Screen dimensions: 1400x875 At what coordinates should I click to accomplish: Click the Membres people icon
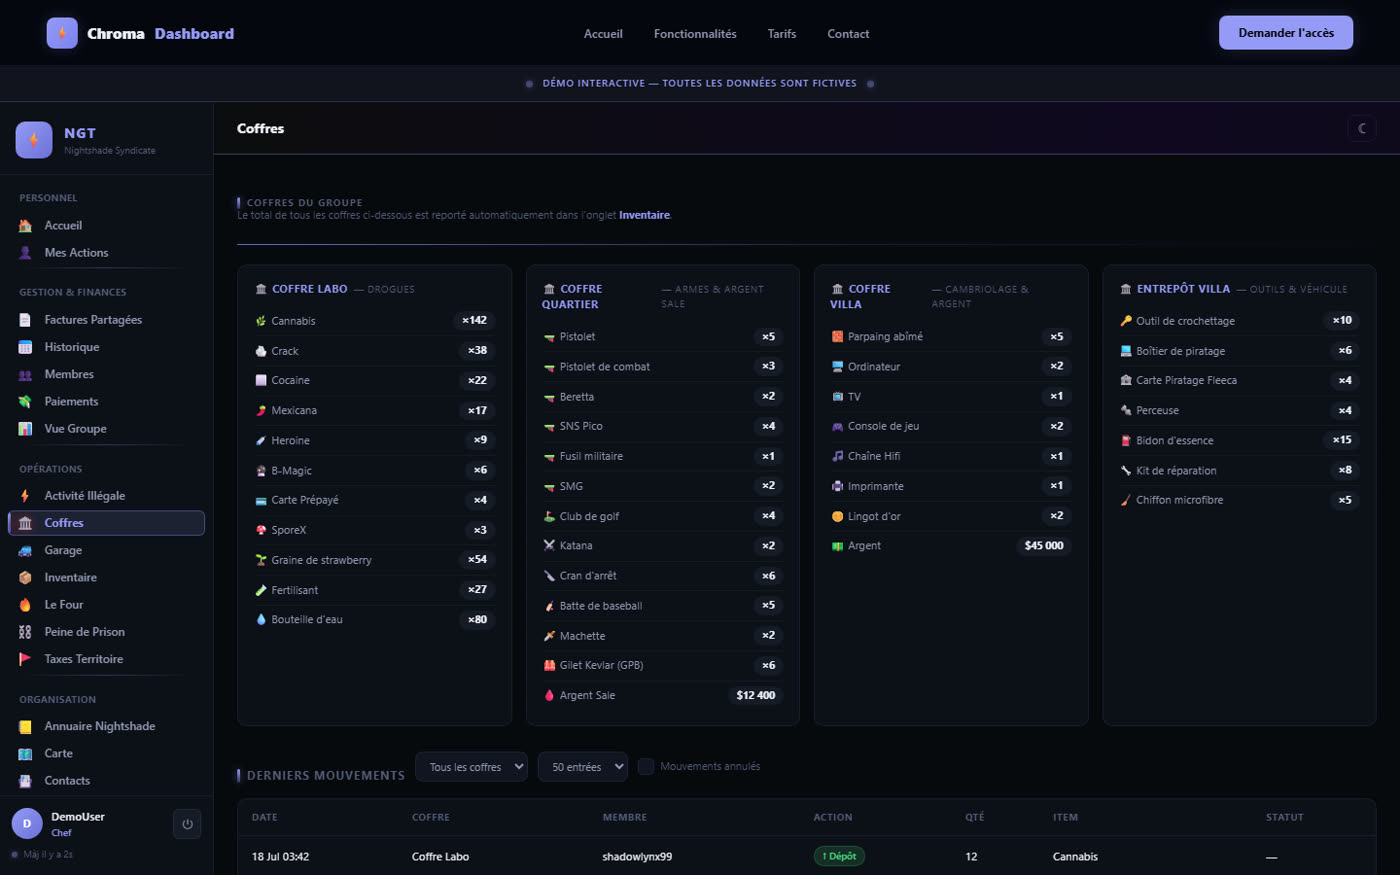tap(25, 374)
